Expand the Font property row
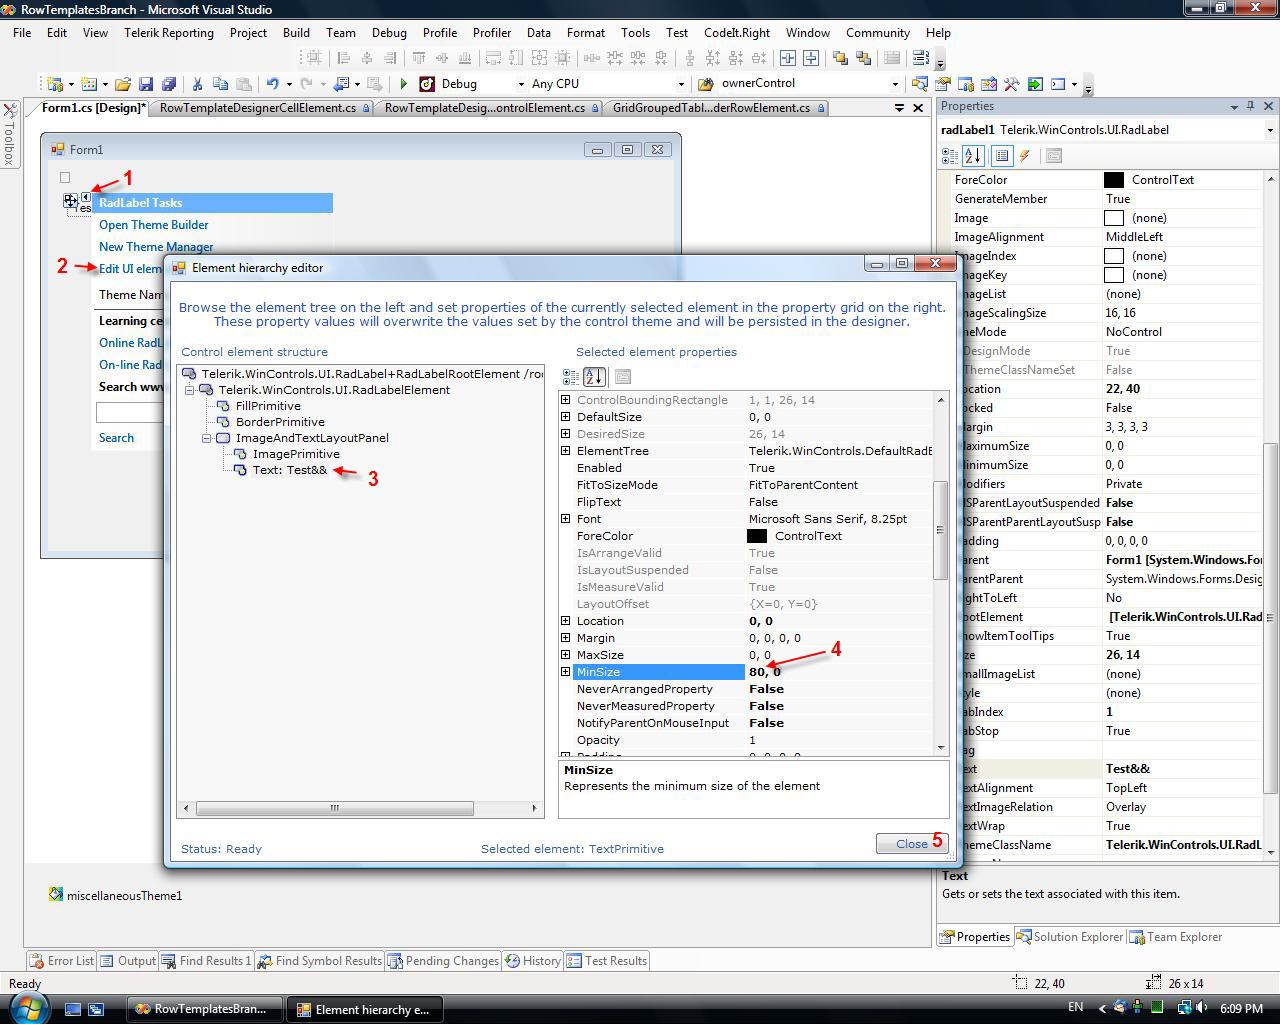1280x1024 pixels. click(566, 519)
